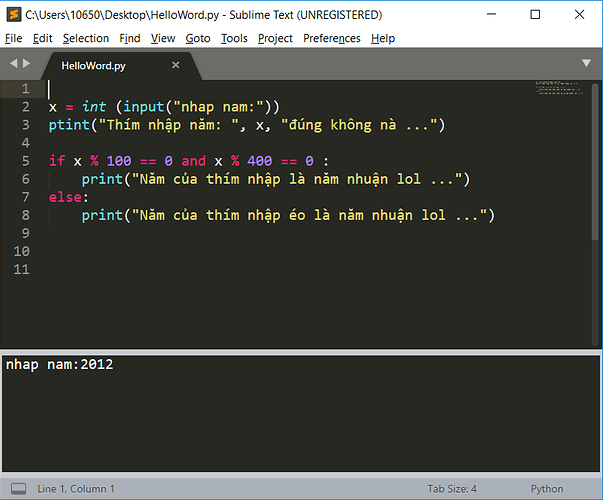603x500 pixels.
Task: Open the File menu
Action: click(x=13, y=38)
